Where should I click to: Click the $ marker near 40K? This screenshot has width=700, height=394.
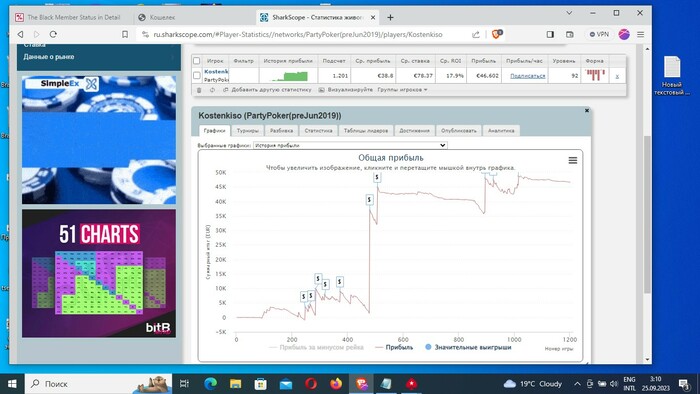(369, 200)
